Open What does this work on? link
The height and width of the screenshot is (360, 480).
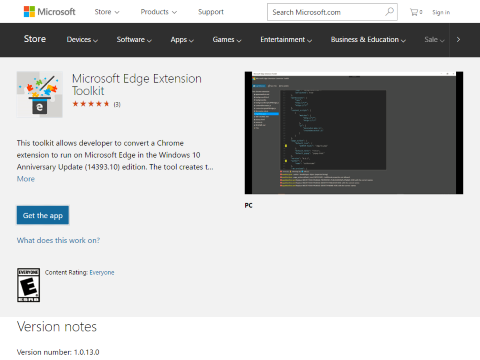point(58,240)
